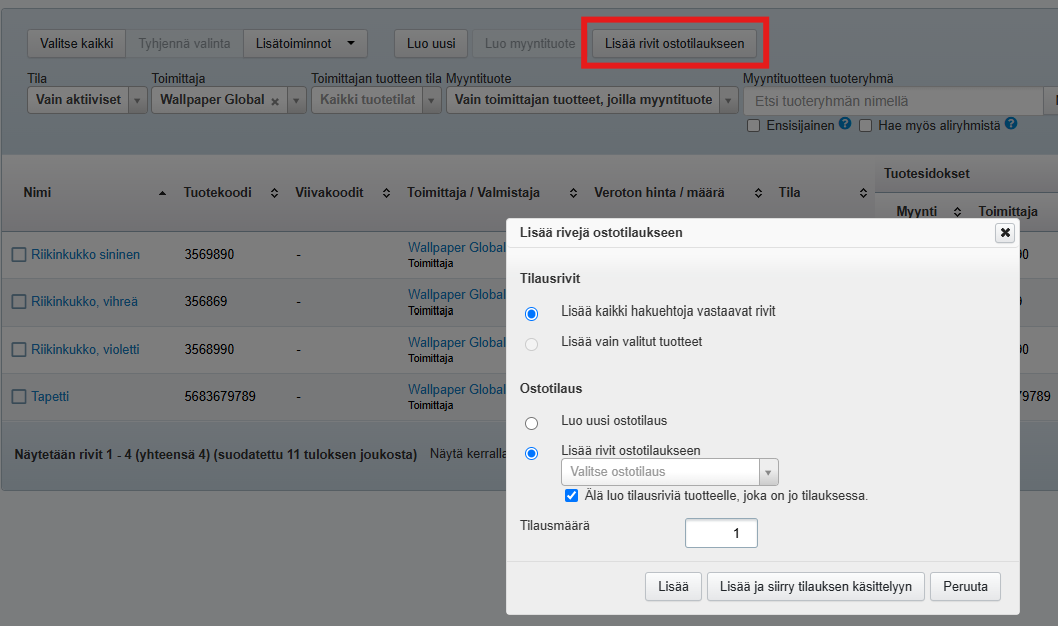Click help icon next to Ensisijainen
The image size is (1058, 626).
point(845,125)
